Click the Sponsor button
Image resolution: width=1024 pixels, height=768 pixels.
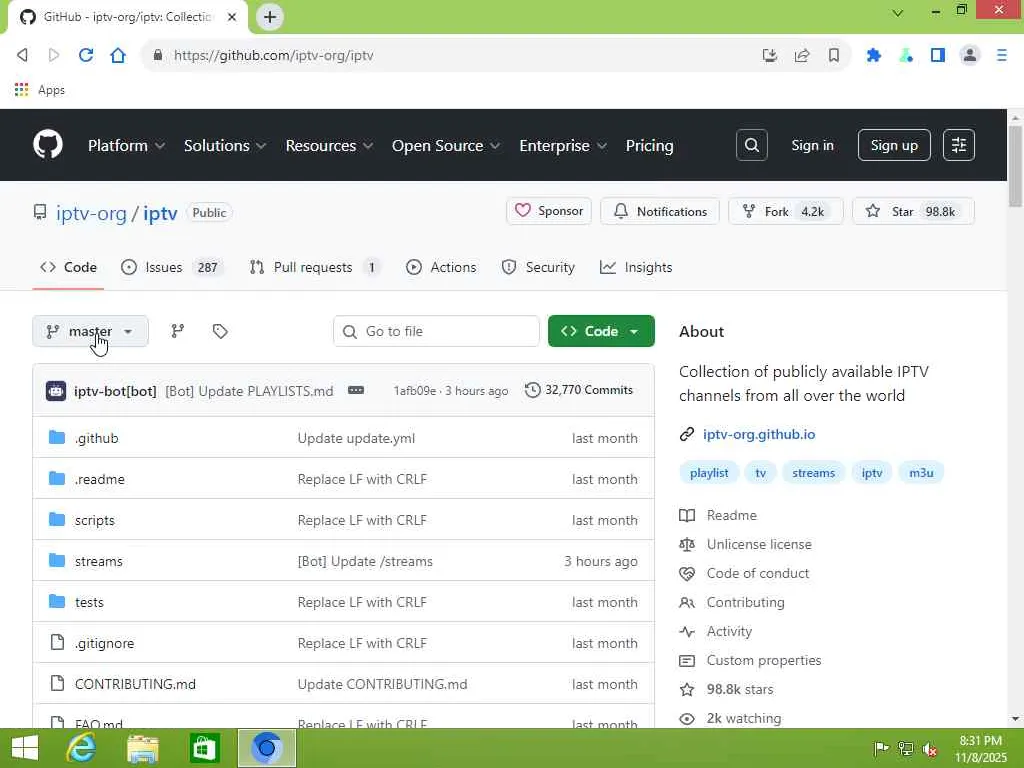point(549,211)
